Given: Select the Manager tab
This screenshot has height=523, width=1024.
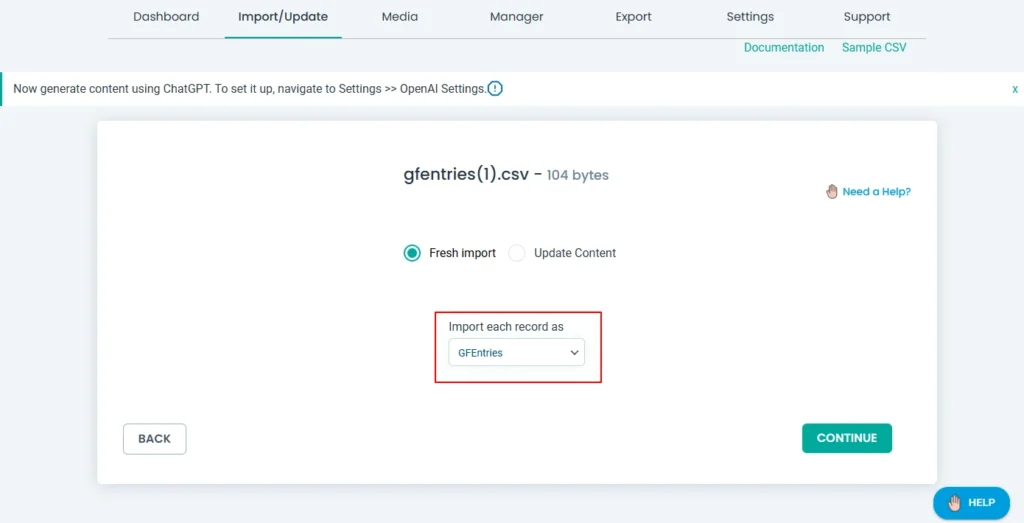Looking at the screenshot, I should pyautogui.click(x=517, y=17).
